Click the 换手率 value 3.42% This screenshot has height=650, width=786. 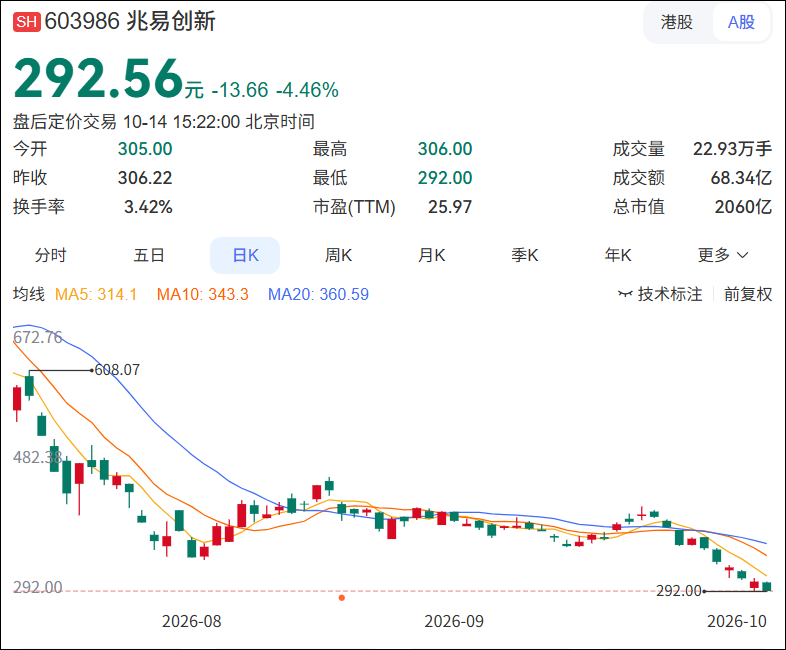pyautogui.click(x=148, y=207)
